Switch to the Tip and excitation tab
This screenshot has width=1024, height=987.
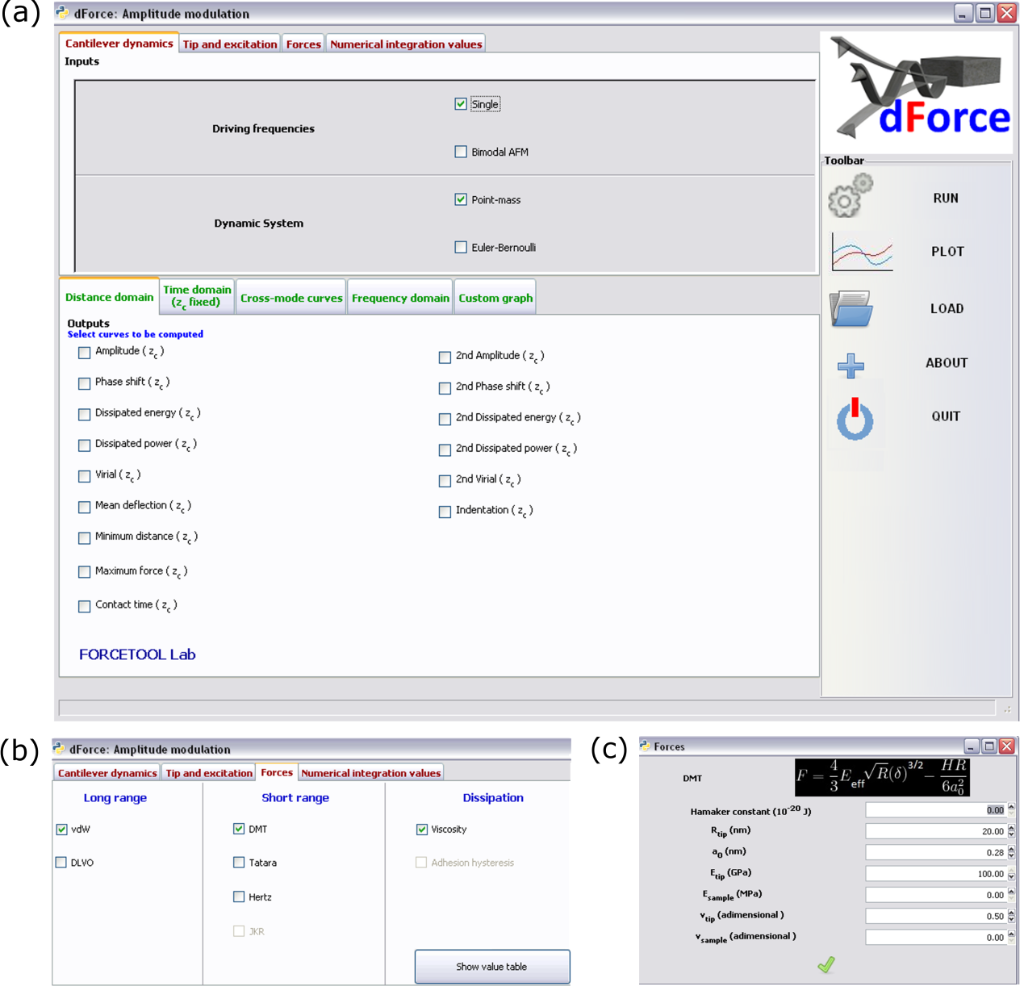[x=231, y=44]
